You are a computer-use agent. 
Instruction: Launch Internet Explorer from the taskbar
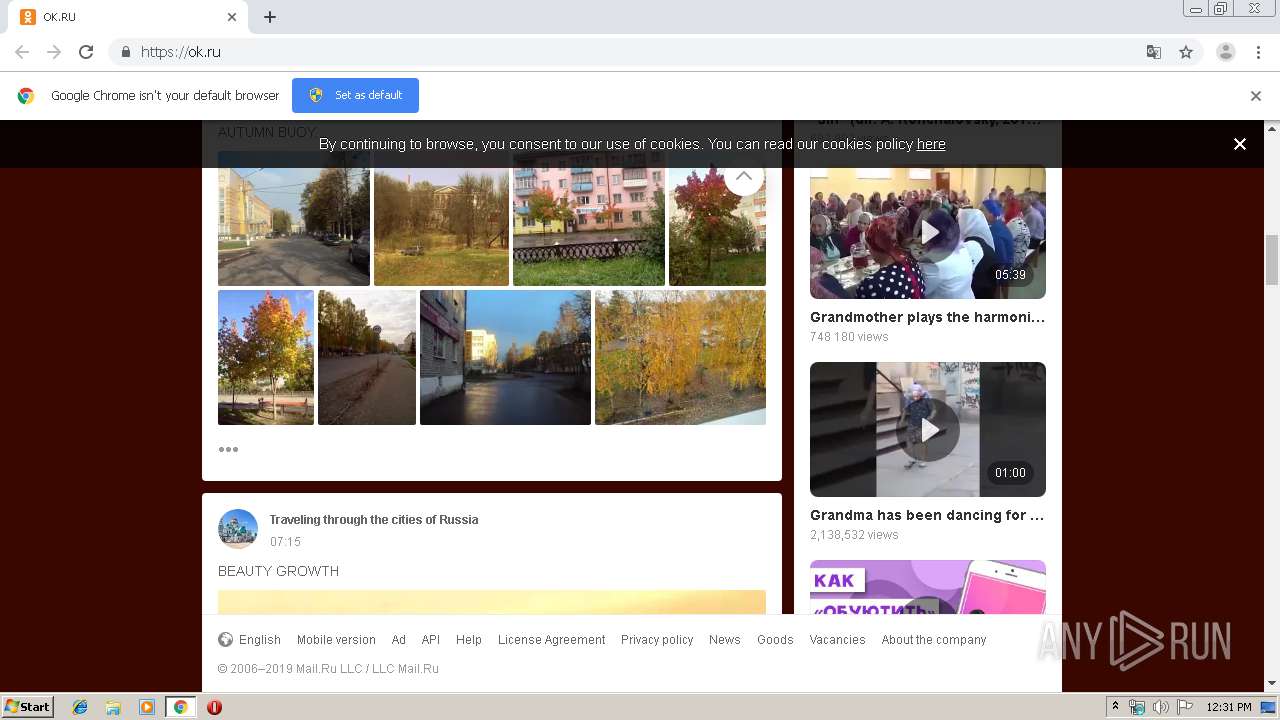80,707
